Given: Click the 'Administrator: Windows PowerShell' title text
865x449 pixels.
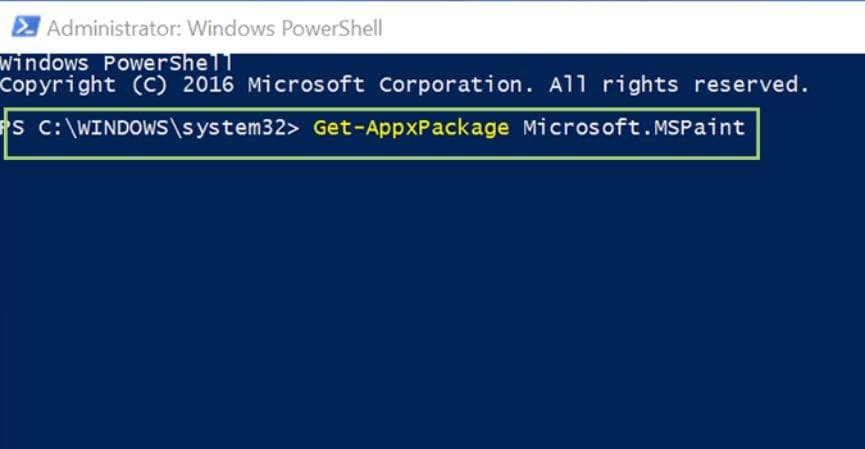Looking at the screenshot, I should 214,27.
